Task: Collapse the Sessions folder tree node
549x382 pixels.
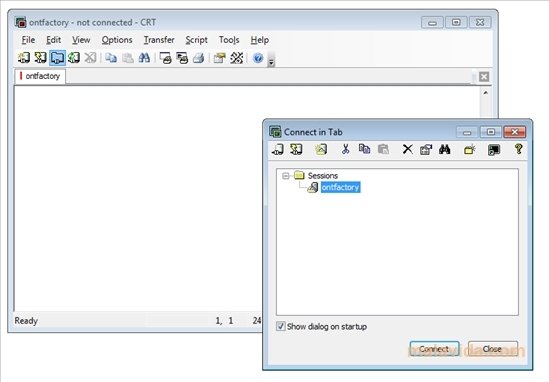Action: pos(286,176)
